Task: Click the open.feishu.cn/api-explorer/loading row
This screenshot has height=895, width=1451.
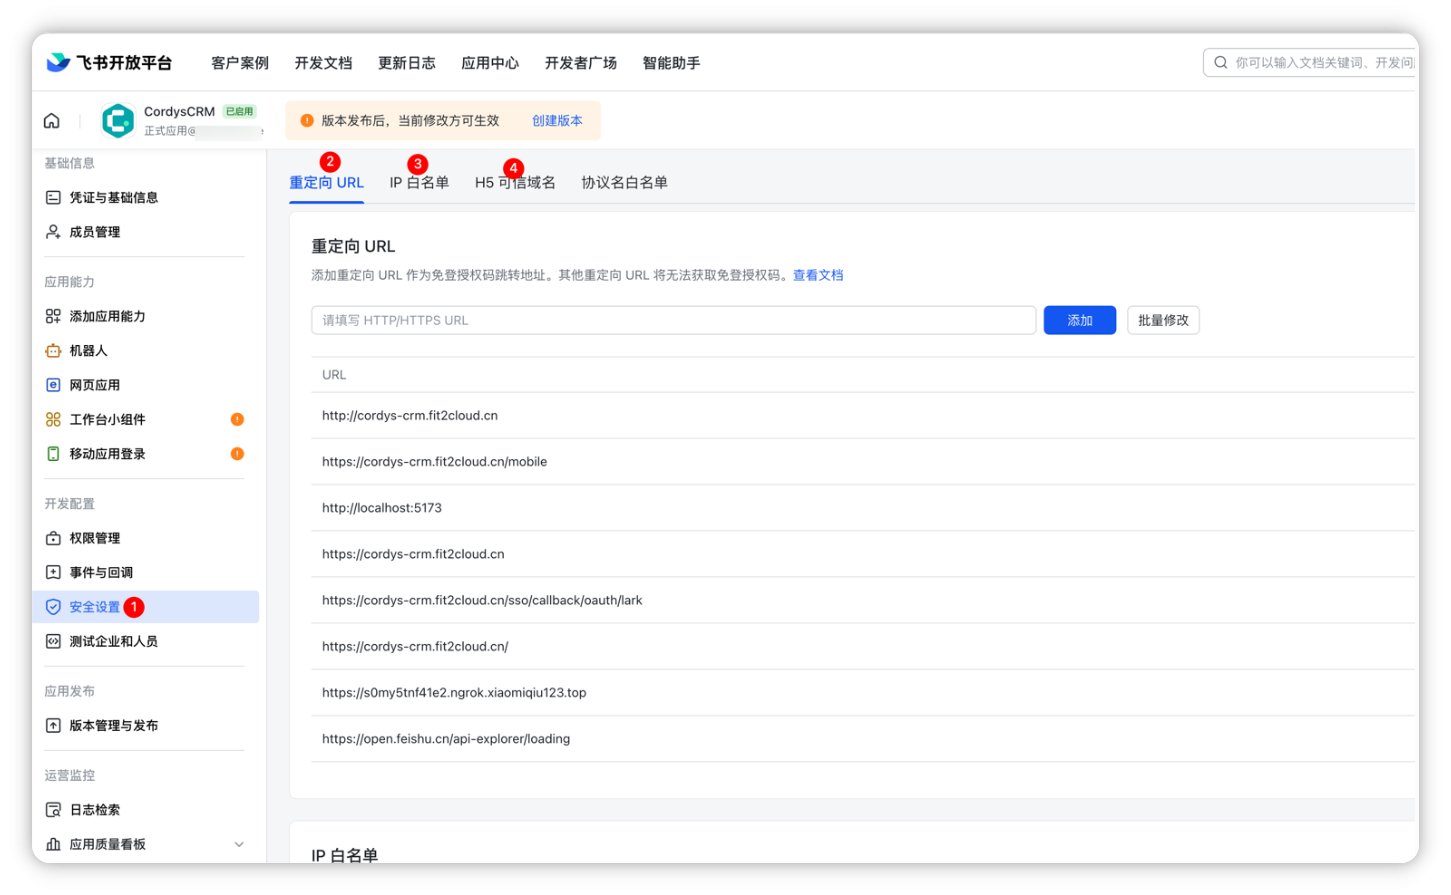Action: (x=862, y=738)
